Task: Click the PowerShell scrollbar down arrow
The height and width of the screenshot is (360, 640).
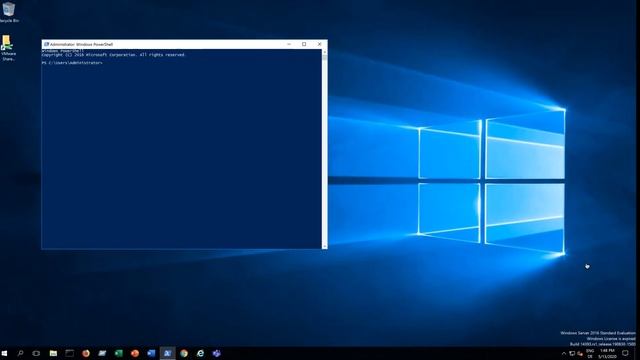Action: coord(324,246)
